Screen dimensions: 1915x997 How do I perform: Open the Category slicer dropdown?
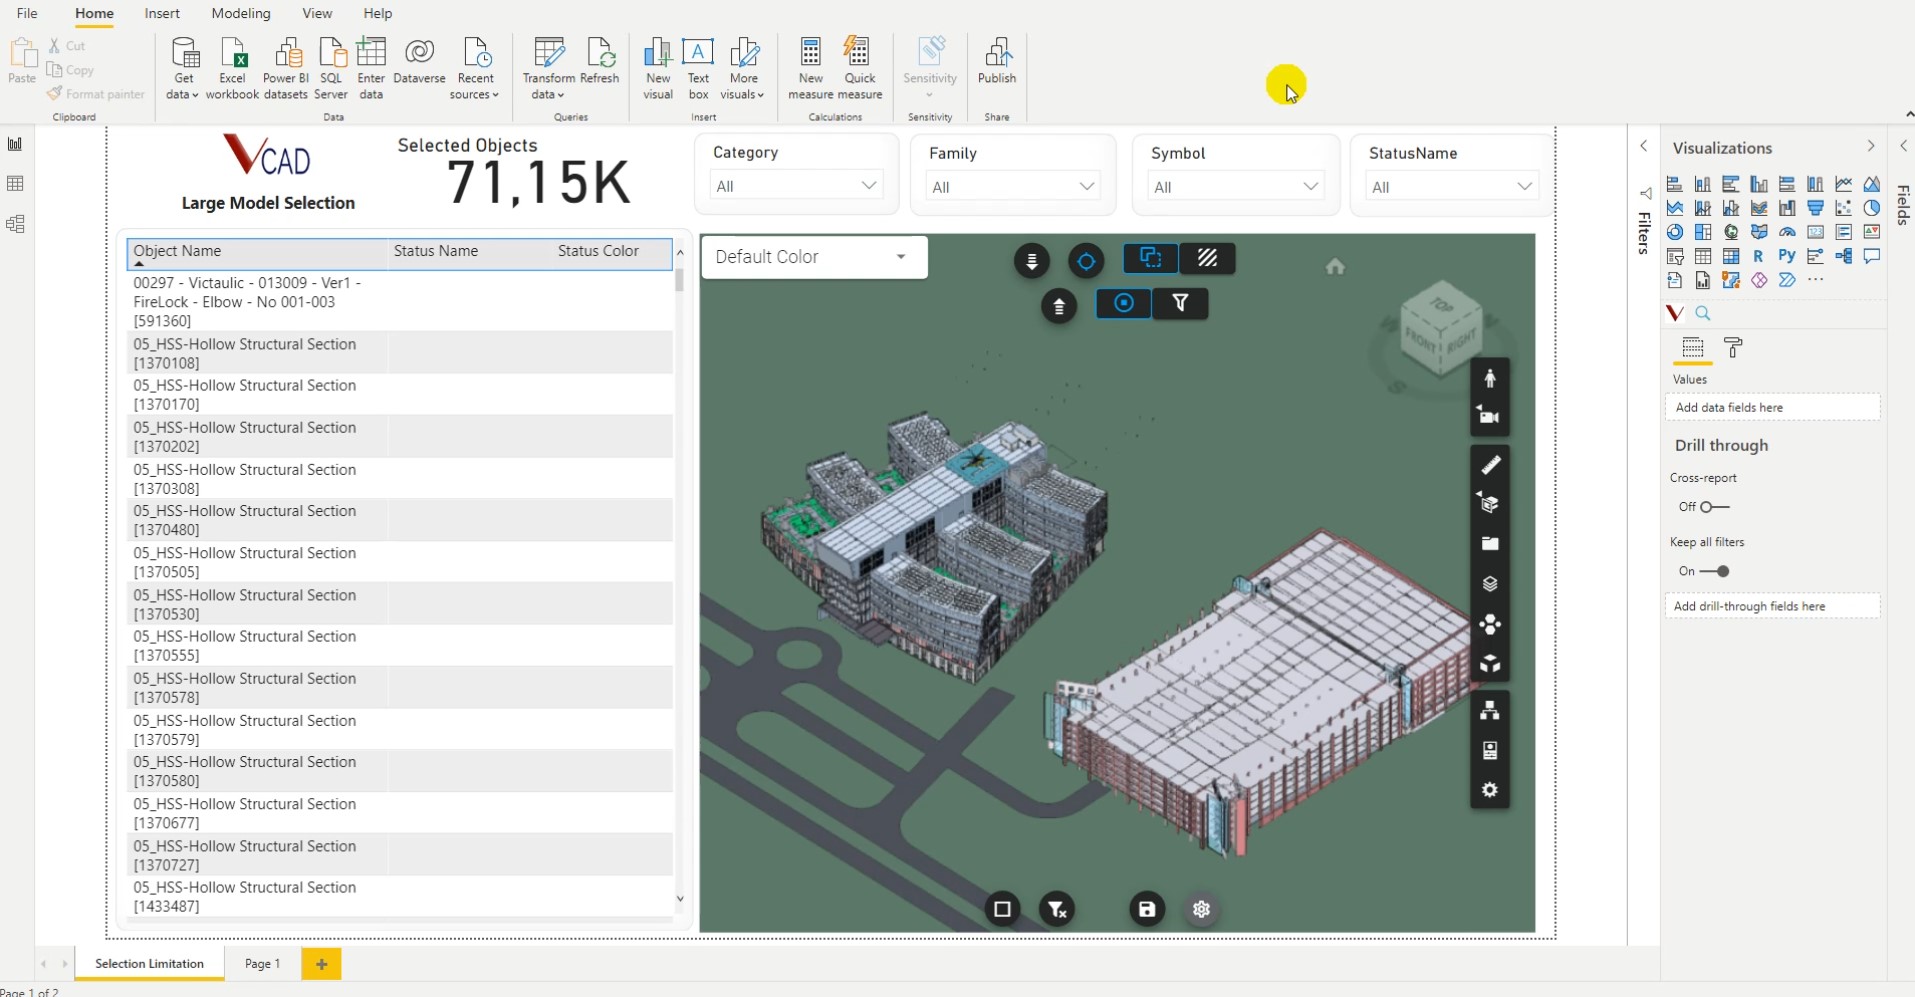(x=797, y=186)
